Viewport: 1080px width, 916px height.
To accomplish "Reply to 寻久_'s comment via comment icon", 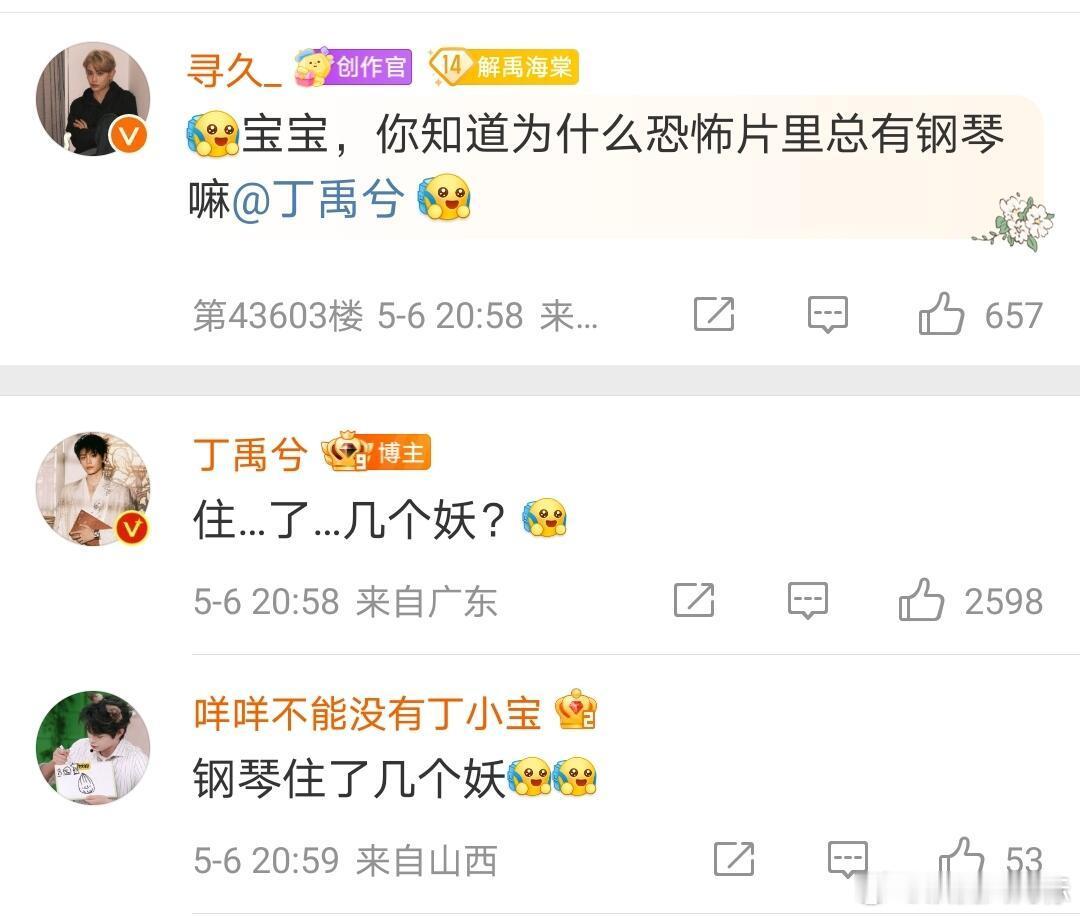I will (x=827, y=314).
